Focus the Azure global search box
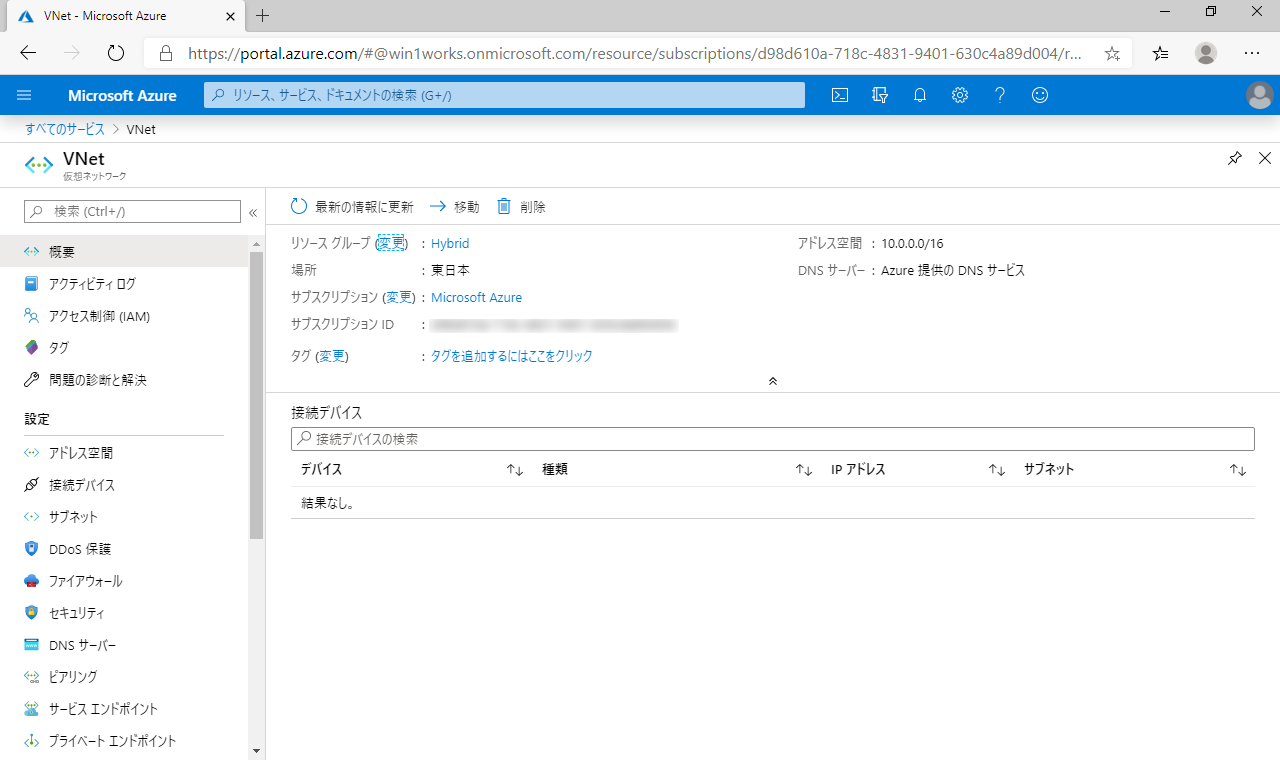 click(x=505, y=95)
